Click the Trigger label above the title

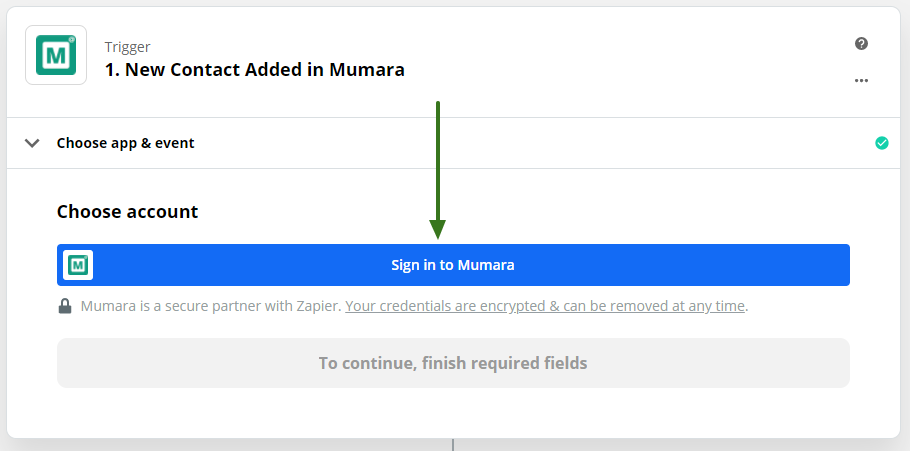click(x=127, y=47)
